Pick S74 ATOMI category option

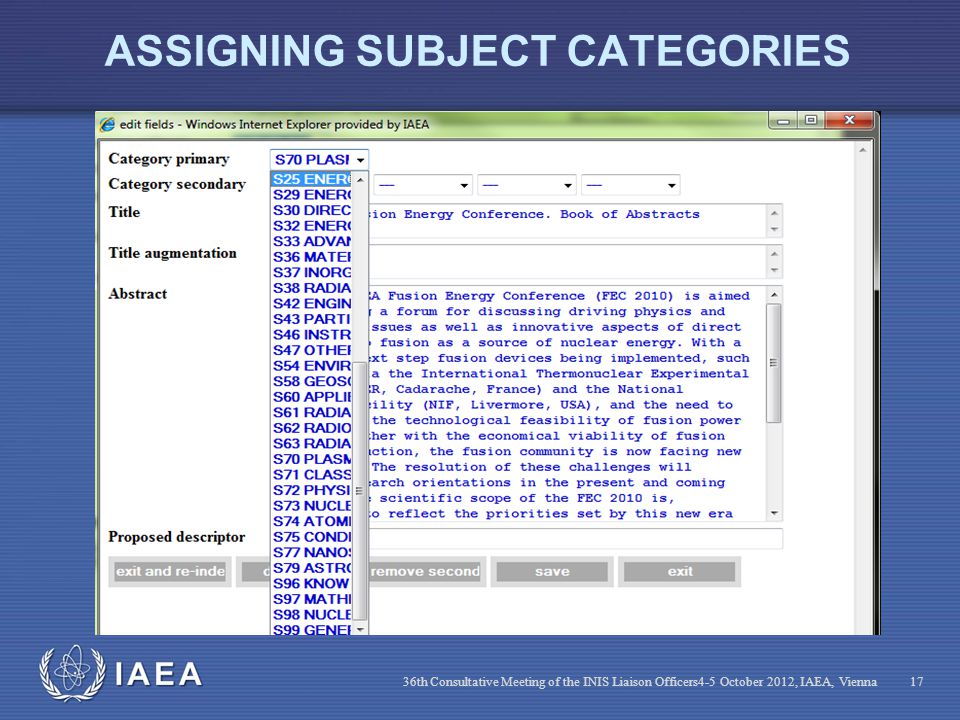[312, 522]
